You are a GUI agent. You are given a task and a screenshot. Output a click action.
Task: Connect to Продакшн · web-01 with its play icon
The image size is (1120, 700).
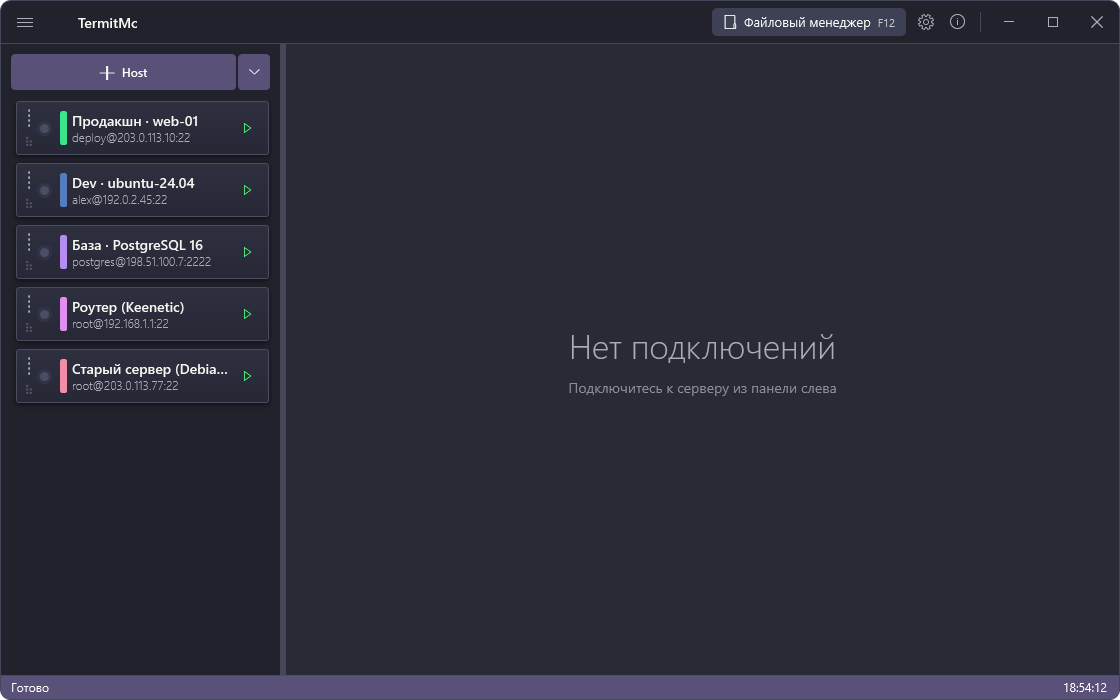247,129
